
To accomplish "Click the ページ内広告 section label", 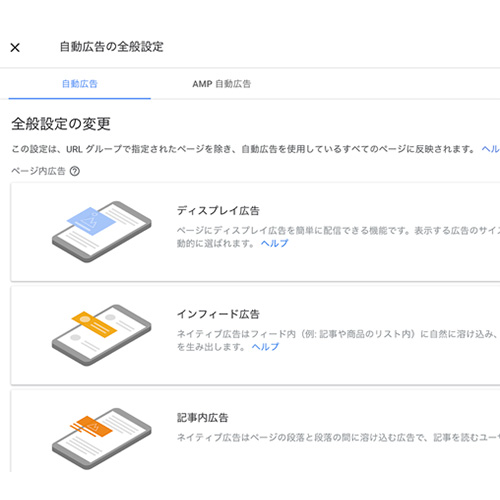I will pyautogui.click(x=38, y=171).
